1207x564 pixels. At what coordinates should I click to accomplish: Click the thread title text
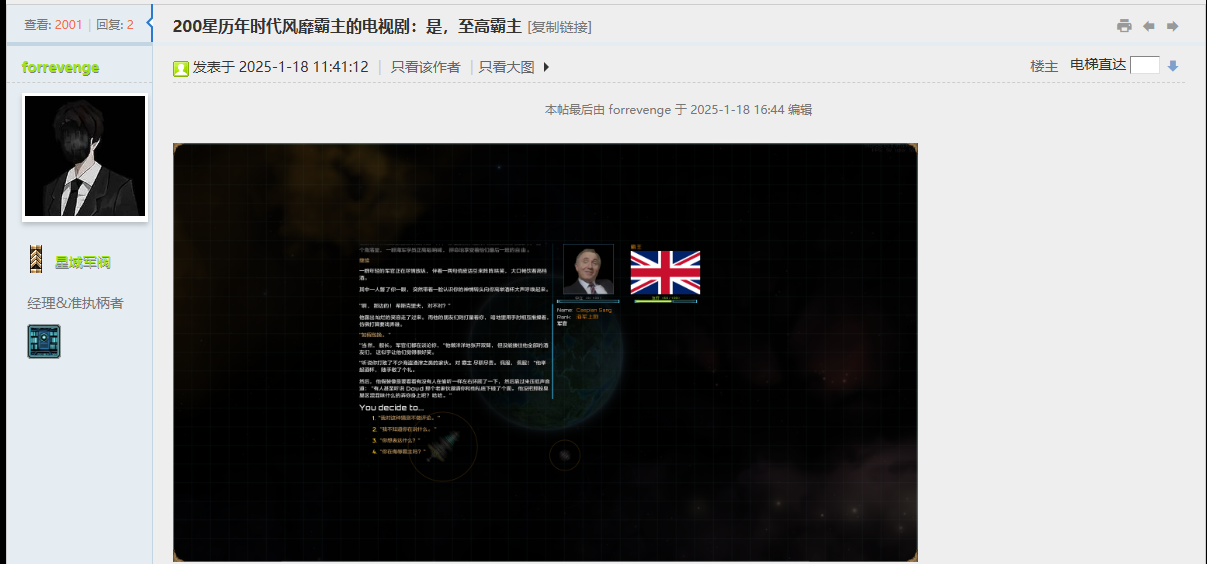(x=346, y=26)
